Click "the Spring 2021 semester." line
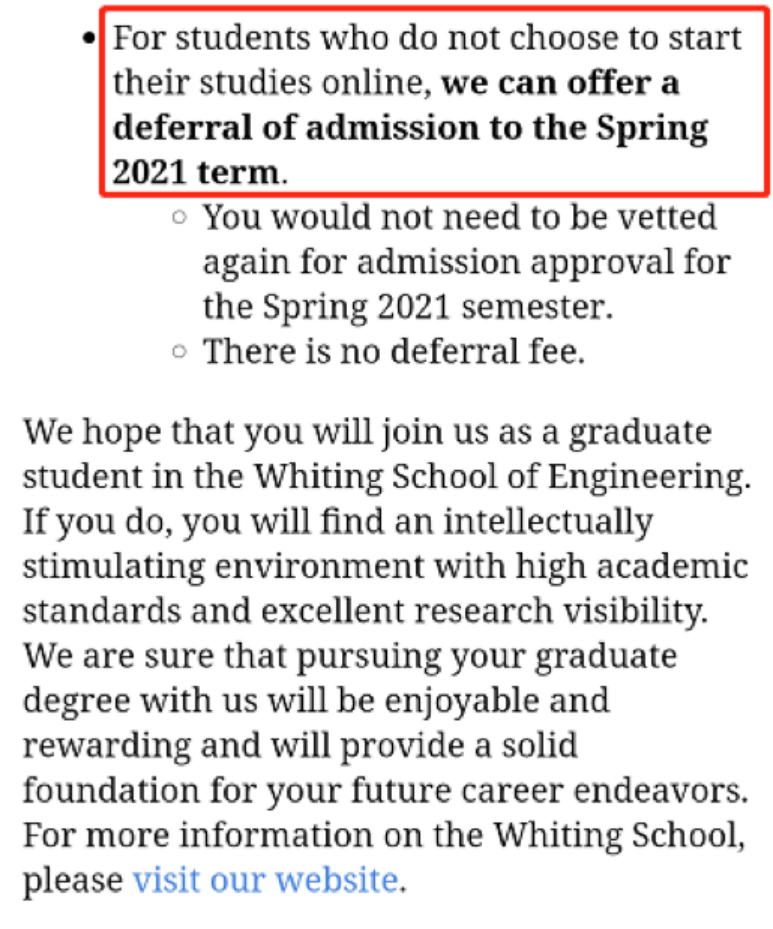 coord(408,307)
